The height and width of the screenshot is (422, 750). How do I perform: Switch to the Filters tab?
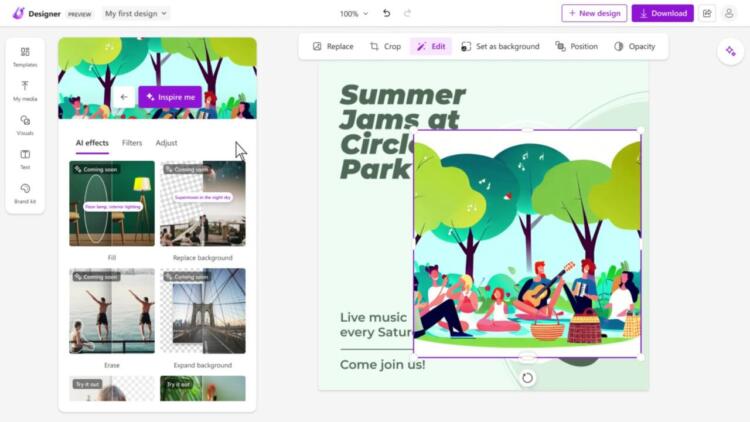point(132,143)
